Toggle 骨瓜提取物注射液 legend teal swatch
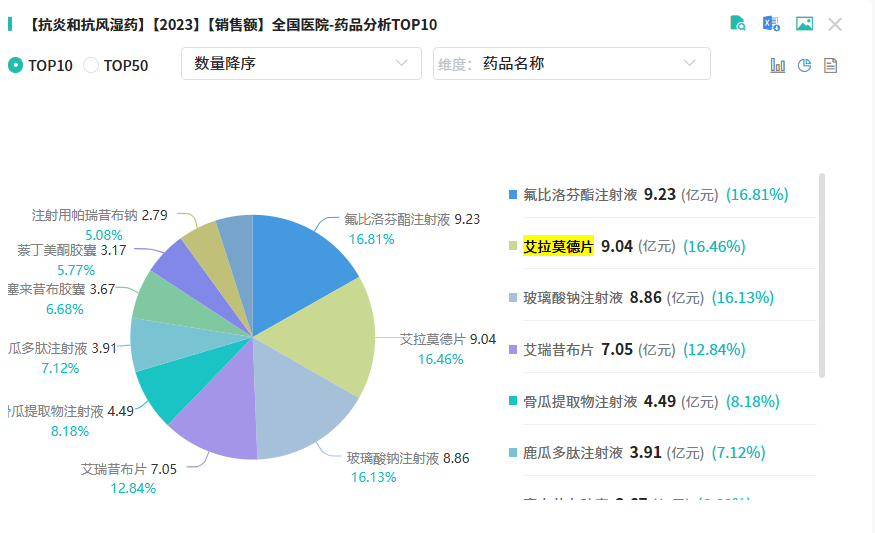This screenshot has height=533, width=875. (513, 401)
